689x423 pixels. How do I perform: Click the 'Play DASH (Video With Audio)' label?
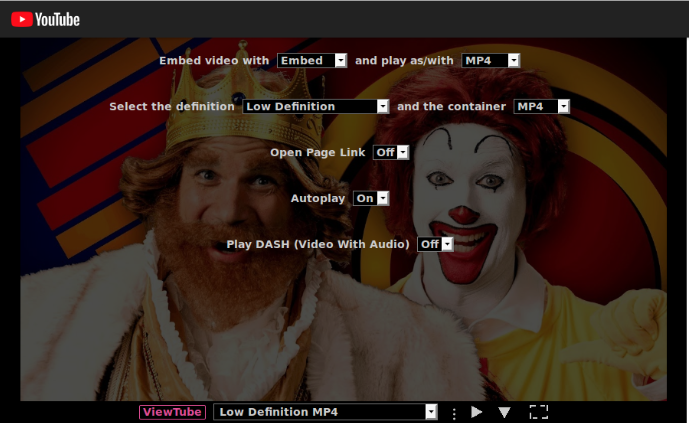click(318, 244)
